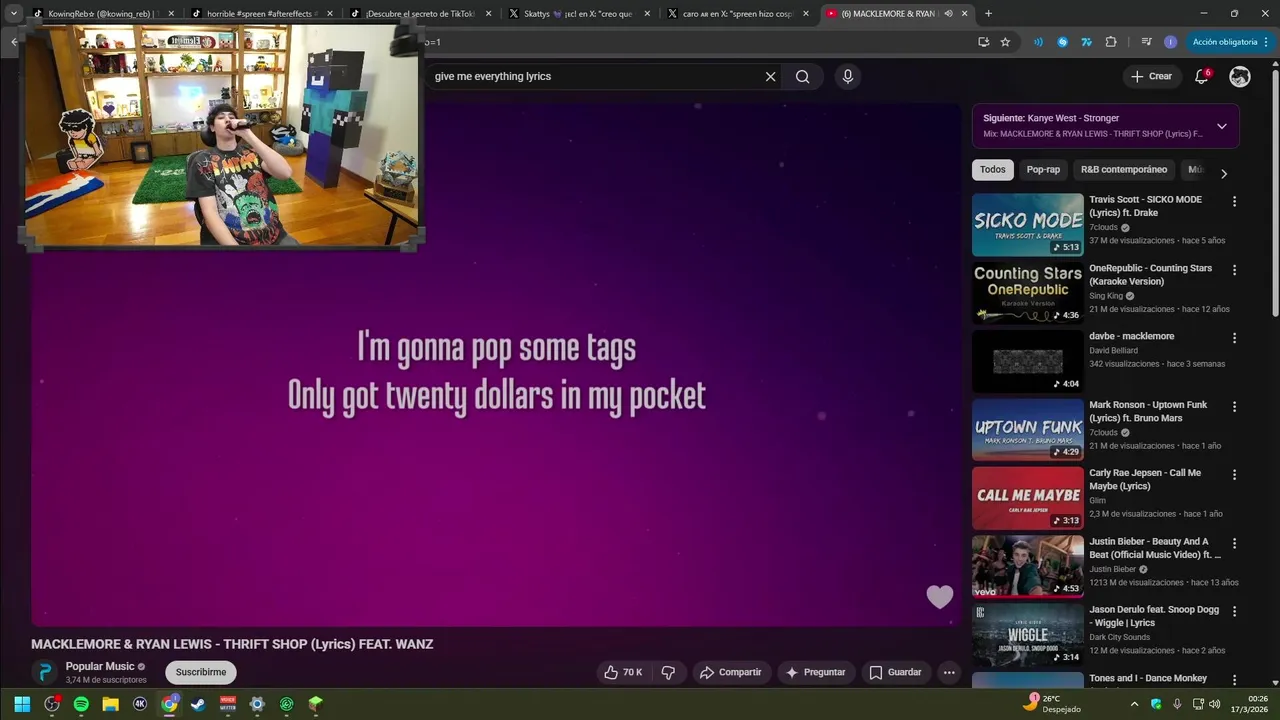Viewport: 1280px width, 720px height.
Task: Open Chrome extensions puzzle menu
Action: pos(1111,42)
